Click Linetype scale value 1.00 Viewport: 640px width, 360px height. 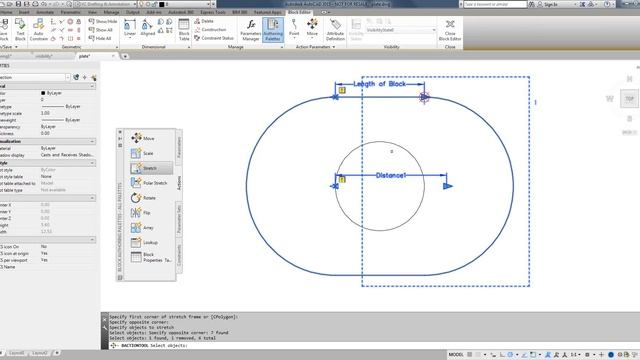45,113
